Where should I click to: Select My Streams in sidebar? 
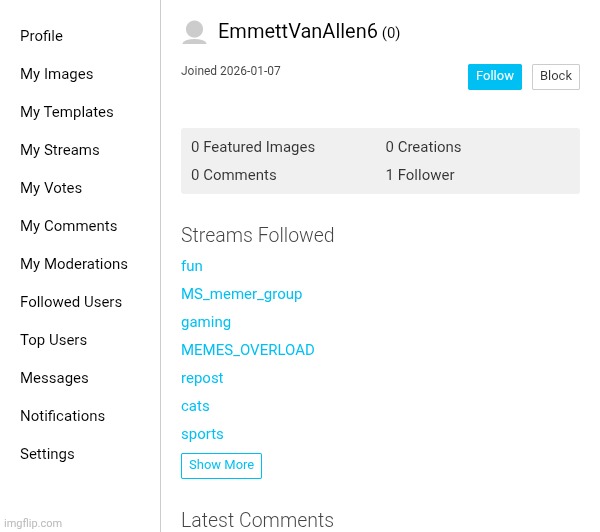pyautogui.click(x=59, y=150)
